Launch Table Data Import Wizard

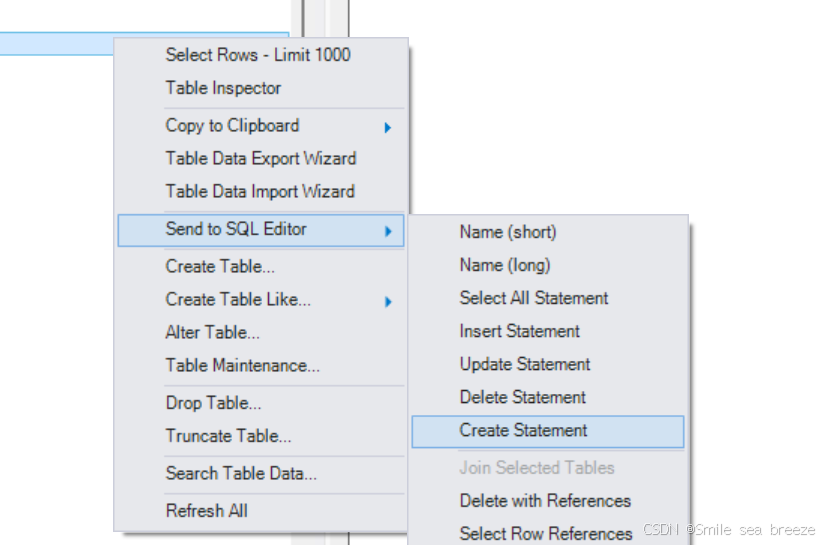tap(260, 191)
